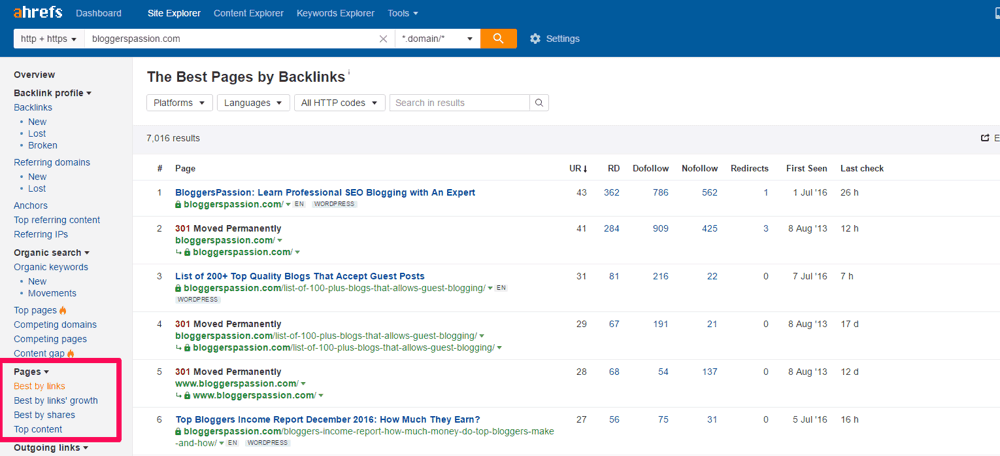Open List of 200+ Top Quality Blogs link
The height and width of the screenshot is (456, 1000).
pos(300,276)
